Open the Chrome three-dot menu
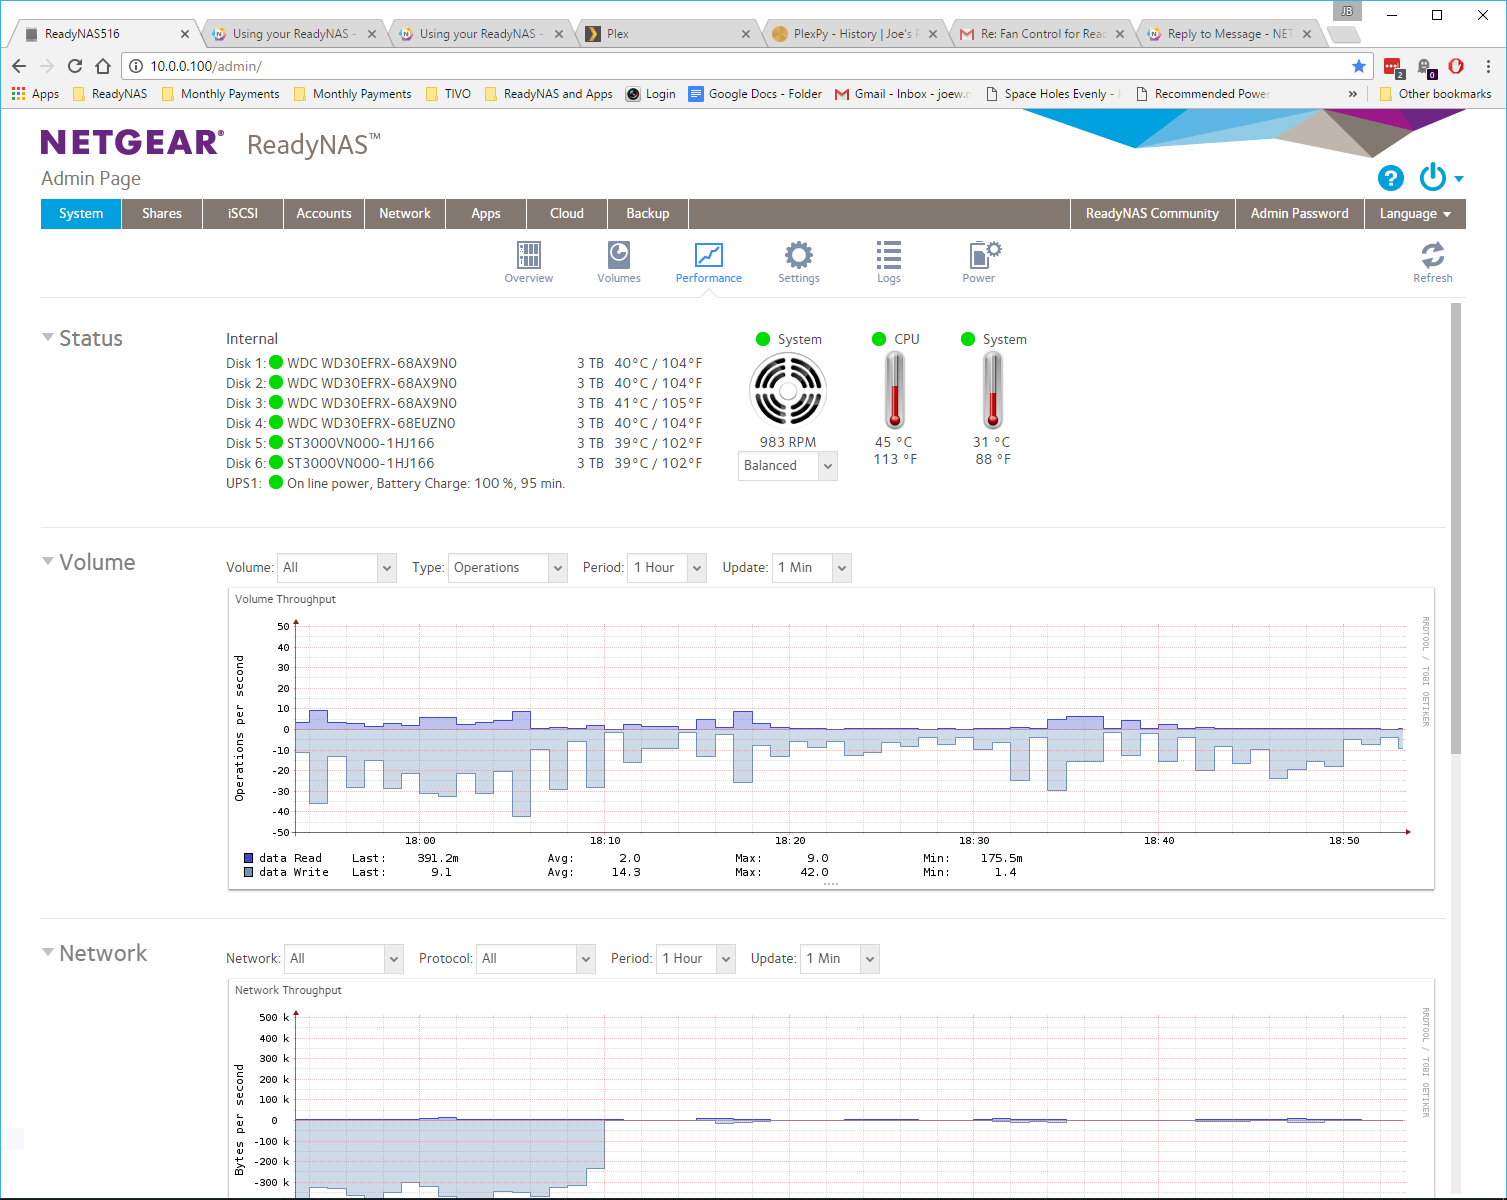Screen dimensions: 1507x1200 [1488, 66]
